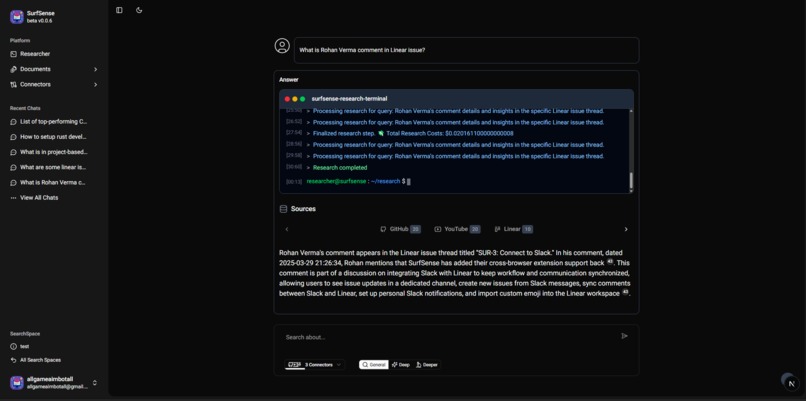Click the ellipsis icon beside View All Chats
Image resolution: width=806 pixels, height=401 pixels.
tap(13, 198)
